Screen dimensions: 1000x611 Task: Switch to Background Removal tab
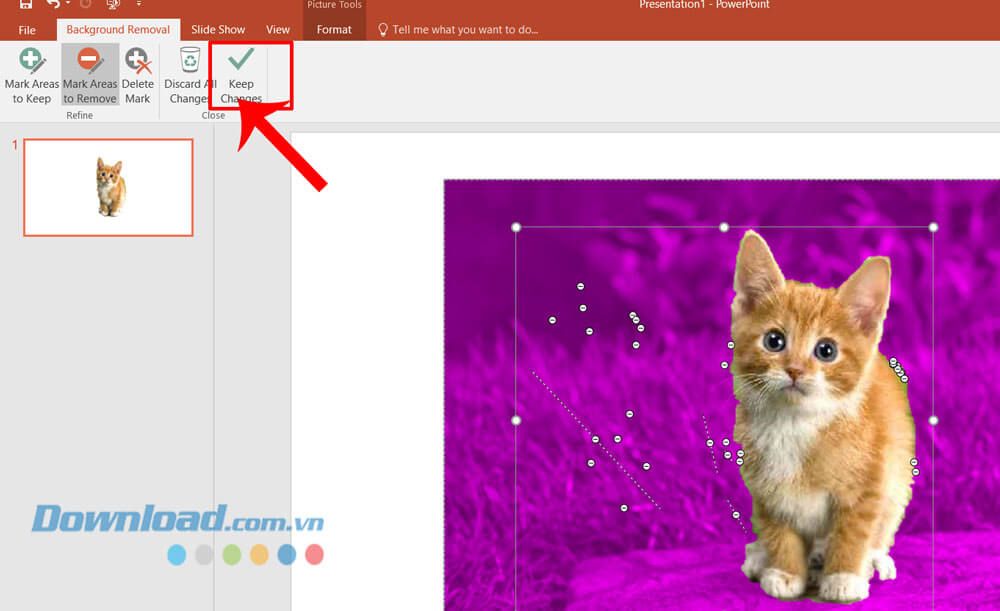pos(118,30)
